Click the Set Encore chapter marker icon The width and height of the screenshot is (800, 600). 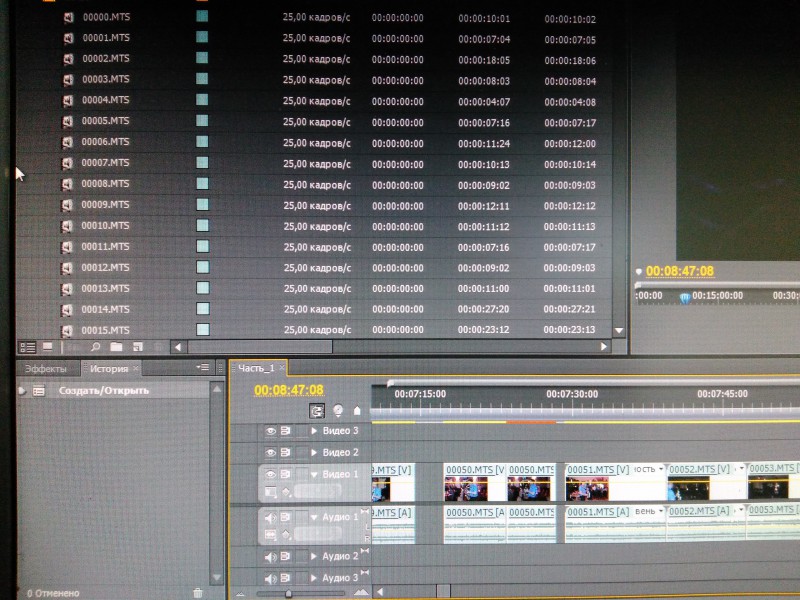click(x=338, y=411)
